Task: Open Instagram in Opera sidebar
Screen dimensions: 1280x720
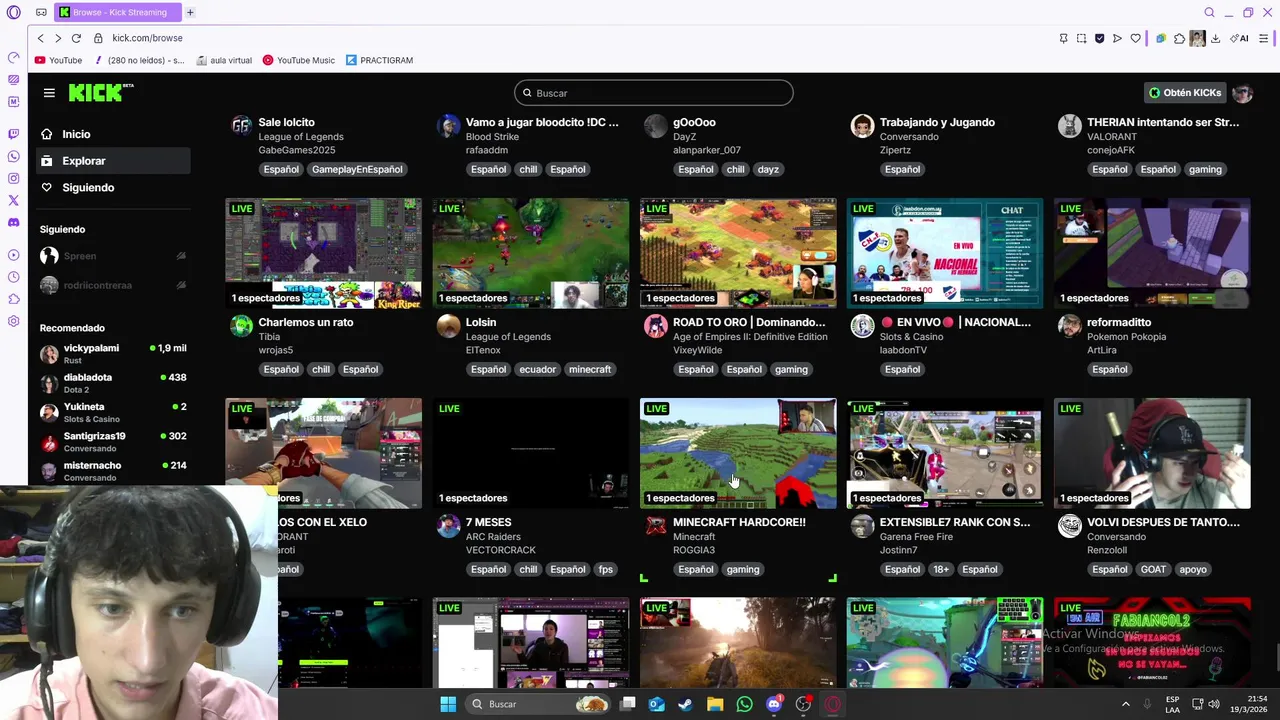Action: [x=13, y=178]
